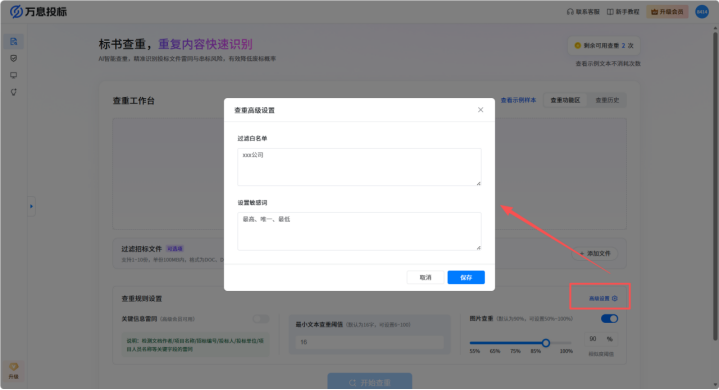Click the 查重工作台 heading
Screen dimensions: 719x390
click(133, 101)
